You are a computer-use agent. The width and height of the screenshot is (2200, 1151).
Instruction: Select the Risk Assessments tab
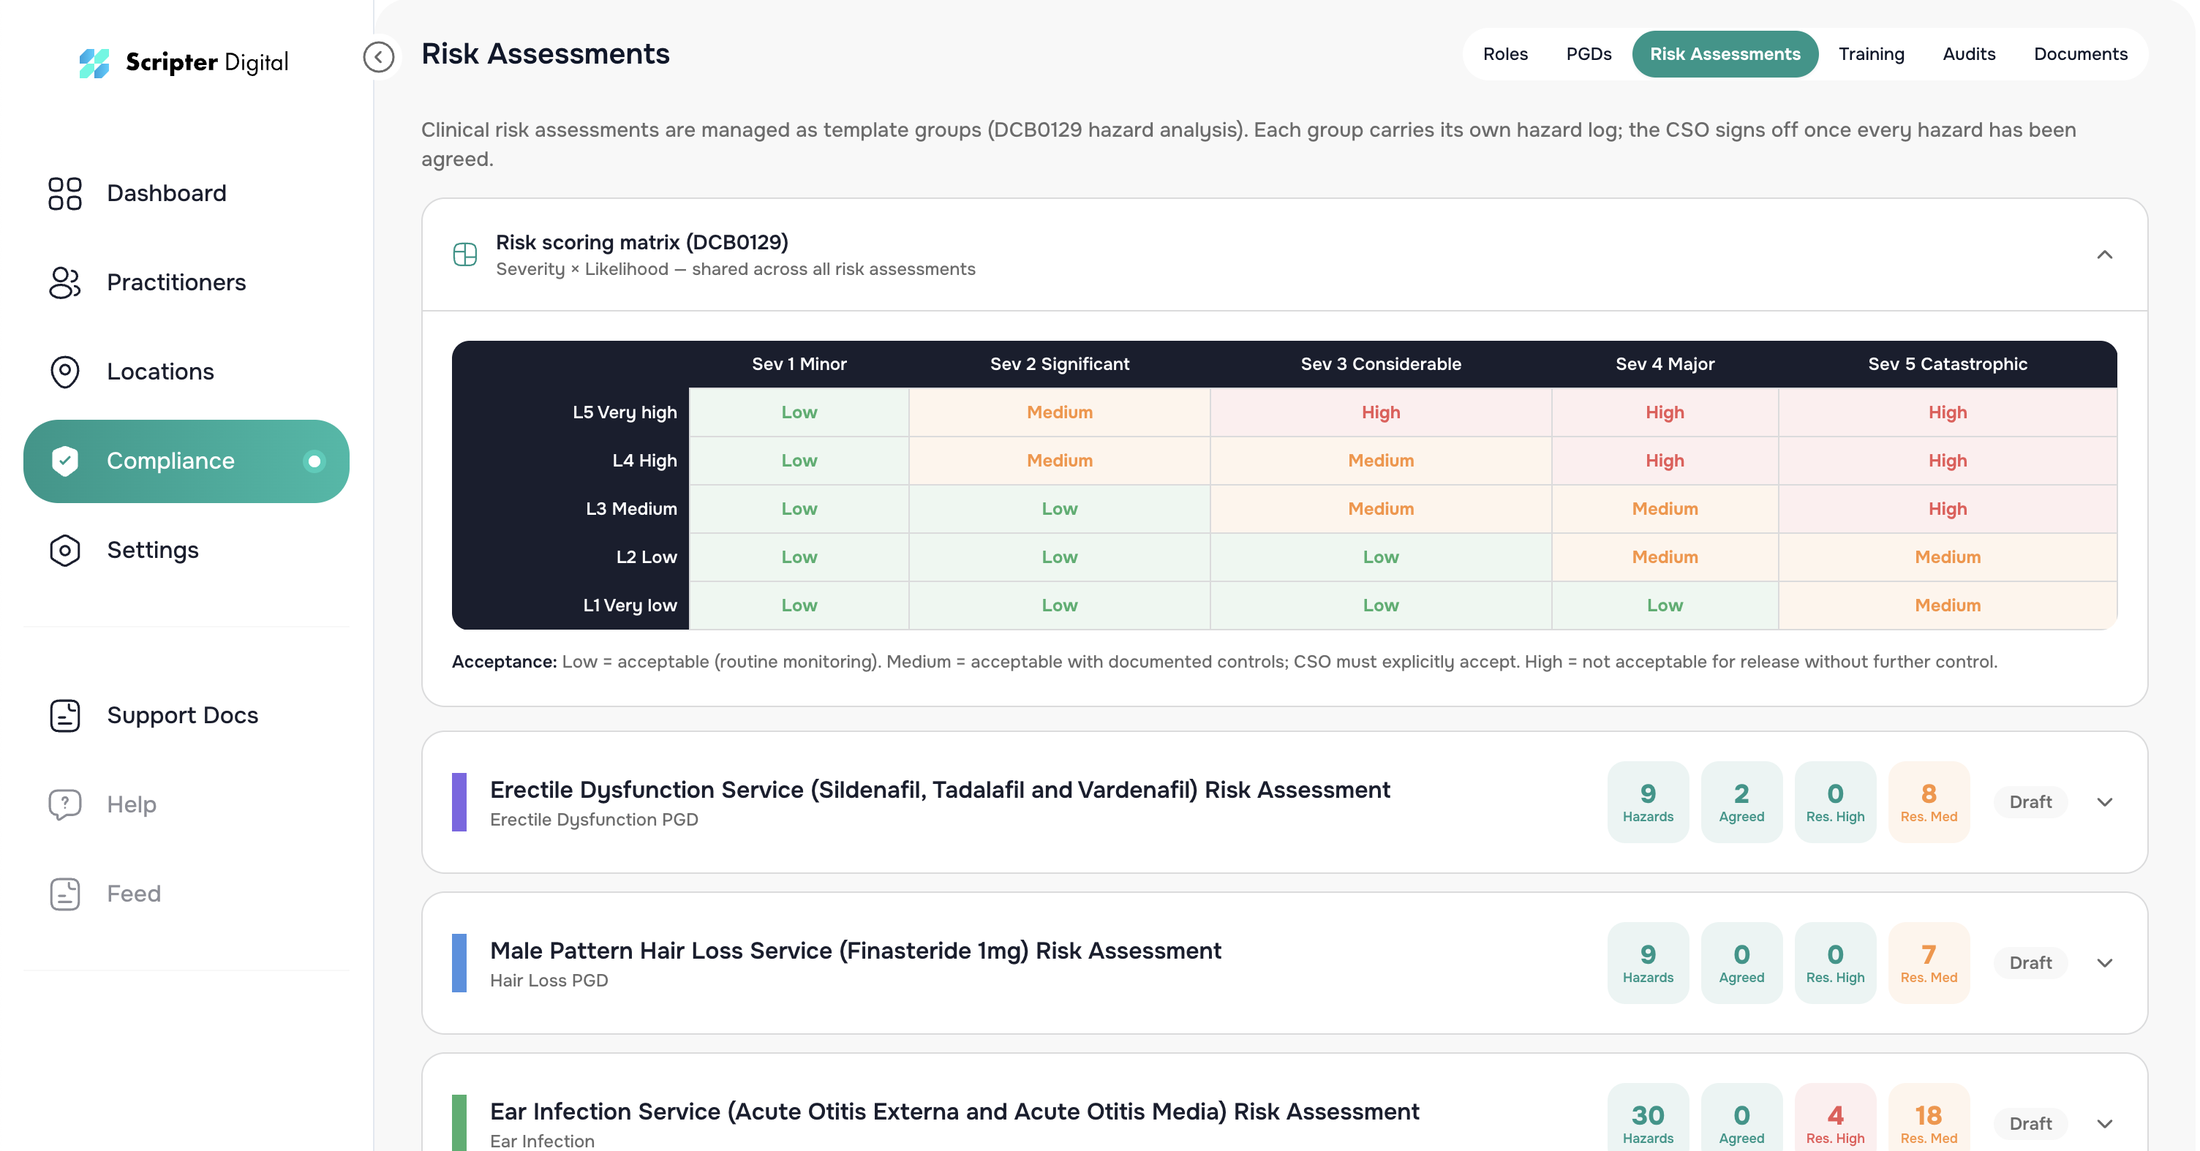tap(1725, 54)
